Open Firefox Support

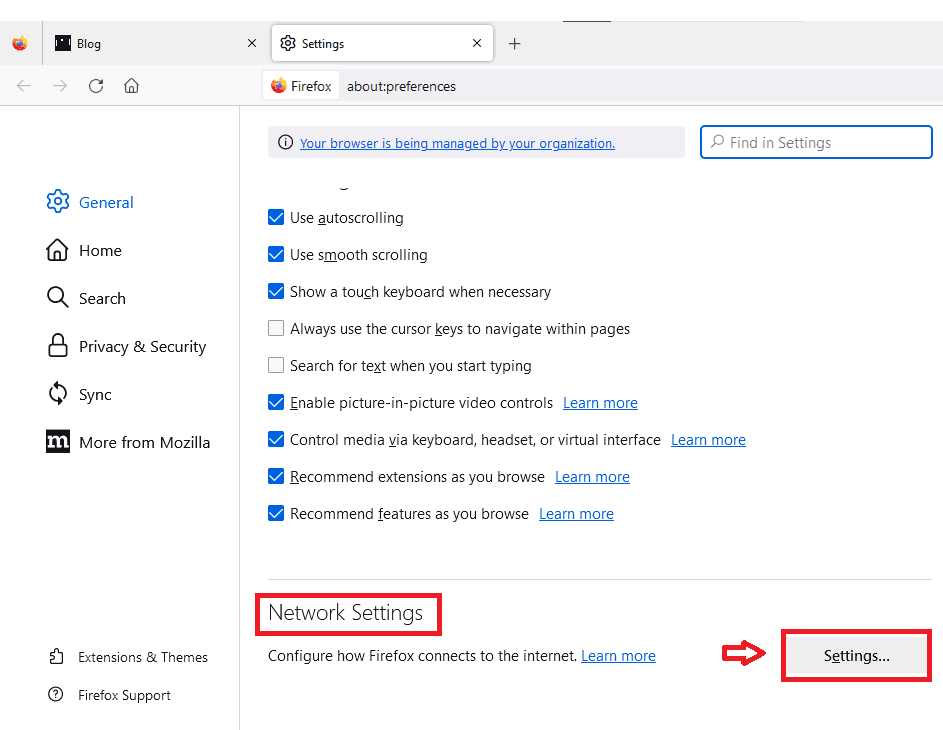coord(124,695)
